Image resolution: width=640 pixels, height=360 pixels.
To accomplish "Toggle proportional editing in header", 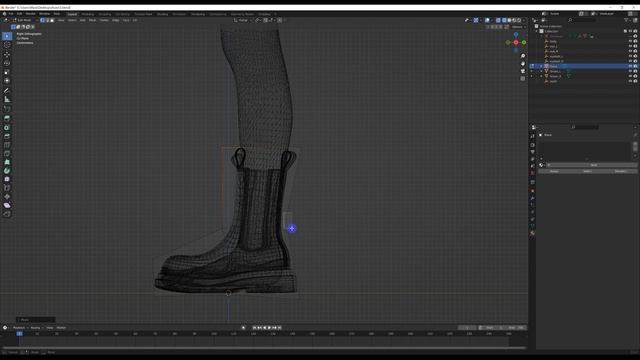I will click(x=280, y=20).
